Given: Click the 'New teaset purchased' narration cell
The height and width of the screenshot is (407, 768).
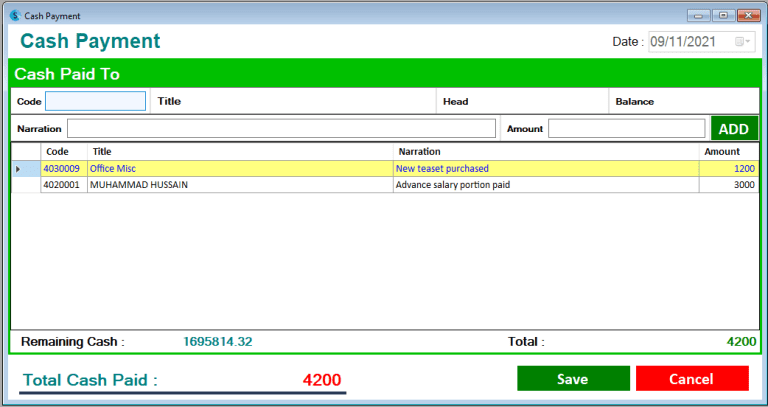Looking at the screenshot, I should [545, 169].
